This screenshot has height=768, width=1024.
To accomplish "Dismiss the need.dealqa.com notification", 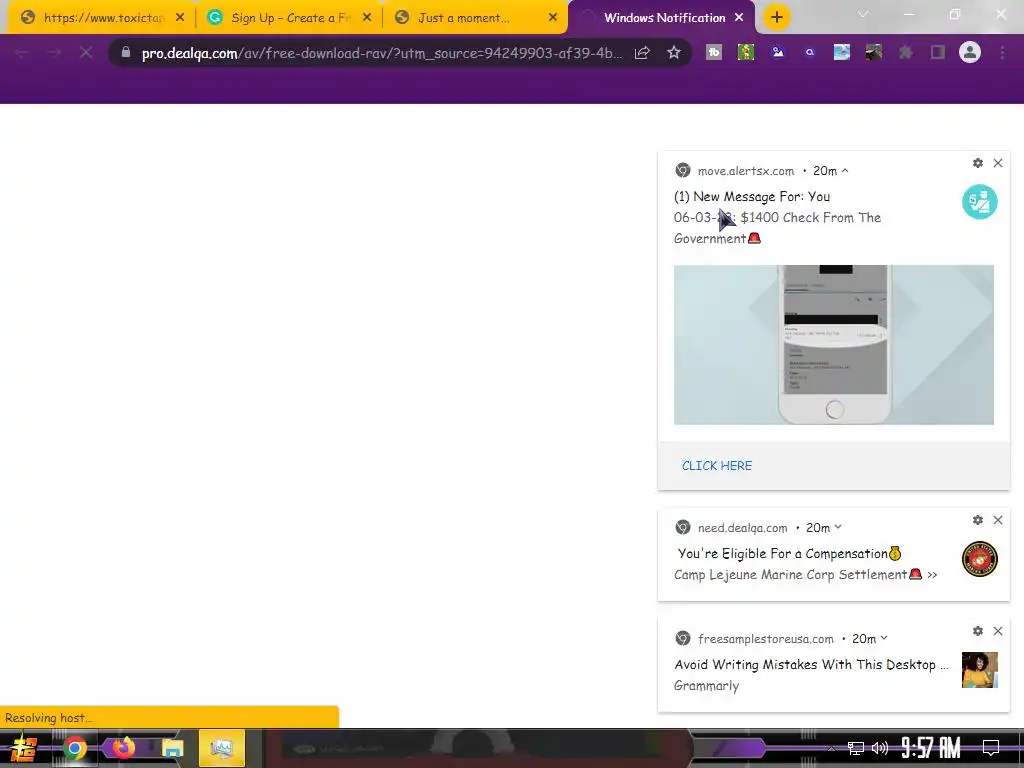I will point(998,520).
